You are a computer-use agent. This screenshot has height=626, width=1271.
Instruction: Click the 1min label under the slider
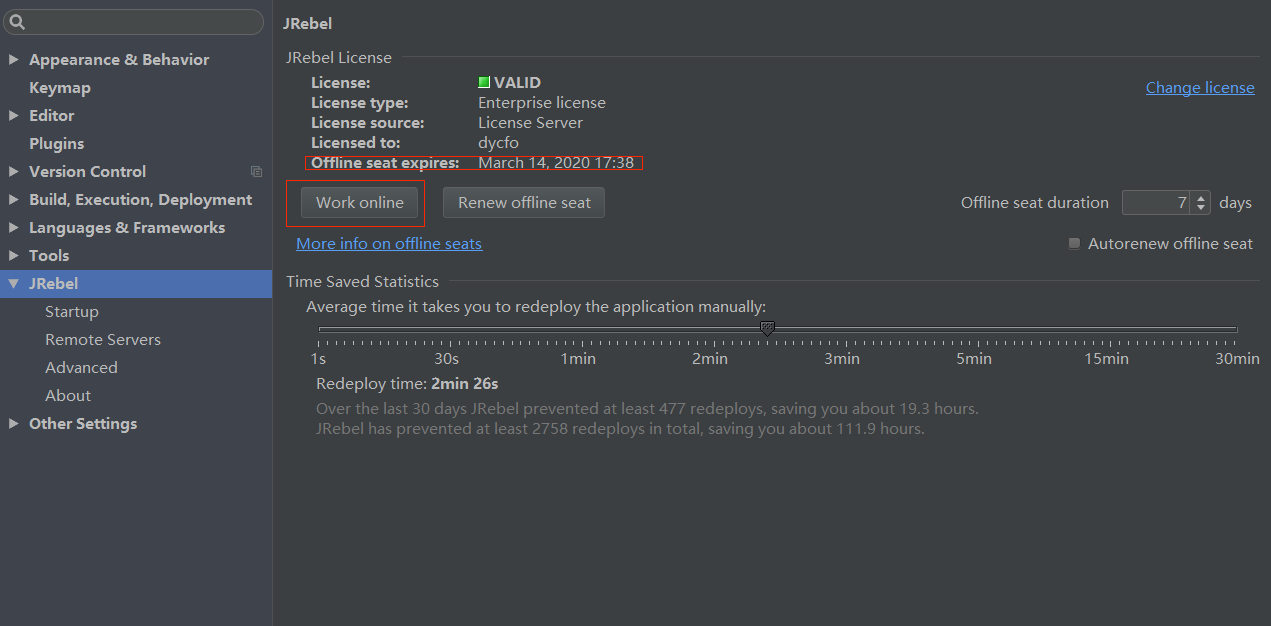(578, 359)
